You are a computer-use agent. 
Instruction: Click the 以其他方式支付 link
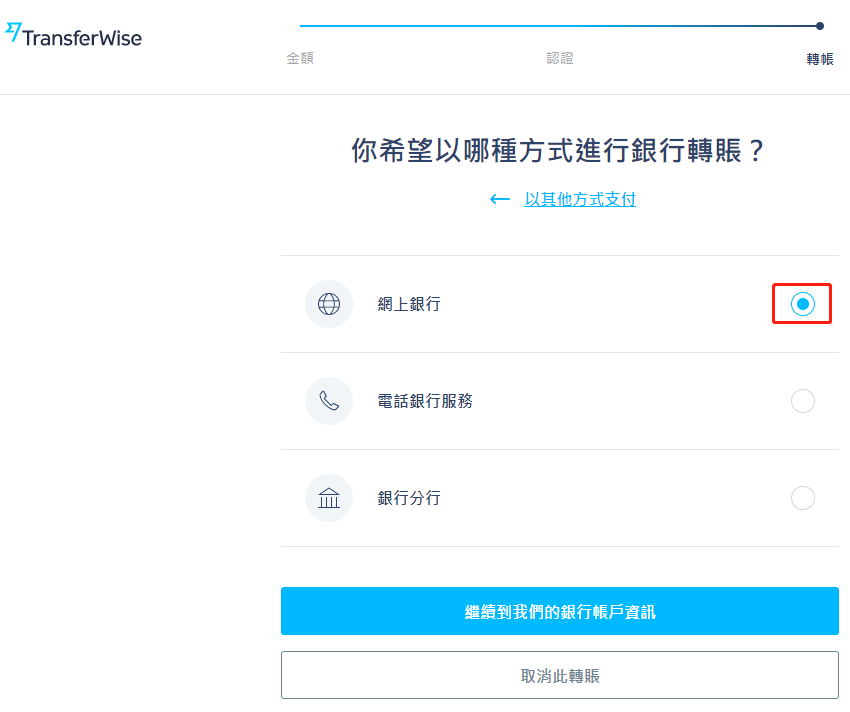[580, 200]
